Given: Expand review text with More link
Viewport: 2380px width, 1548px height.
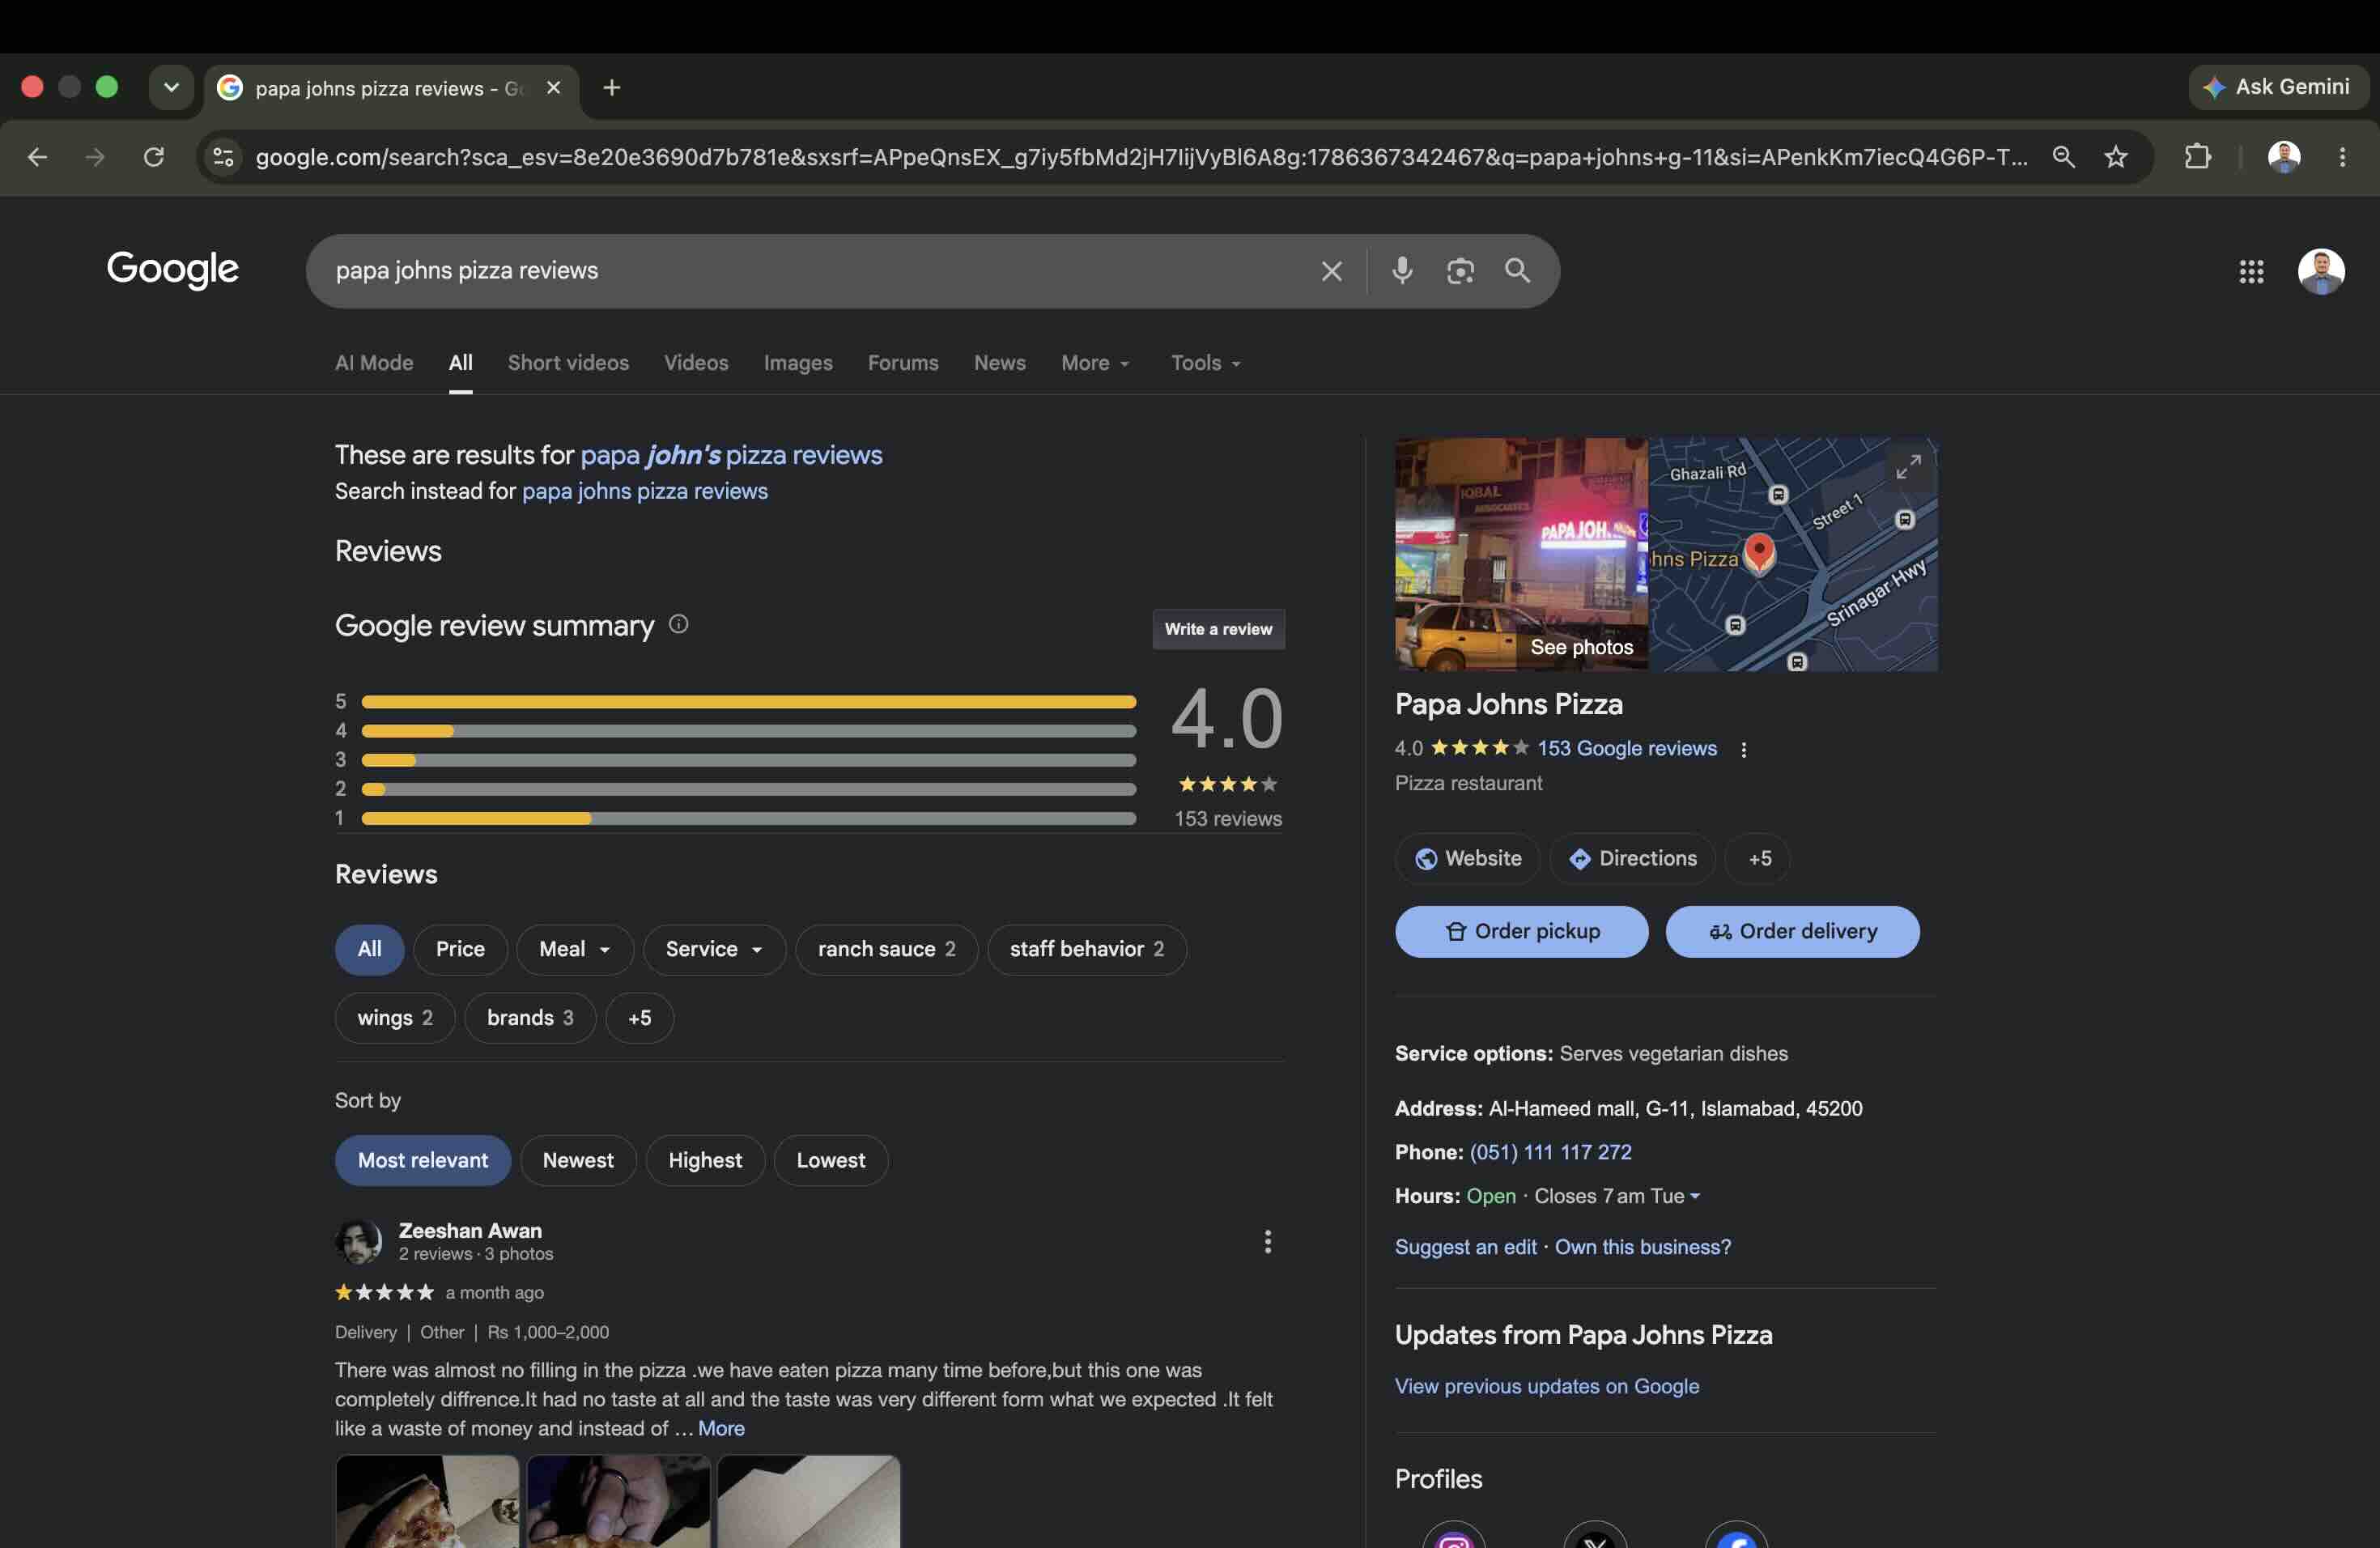Looking at the screenshot, I should (x=721, y=1428).
